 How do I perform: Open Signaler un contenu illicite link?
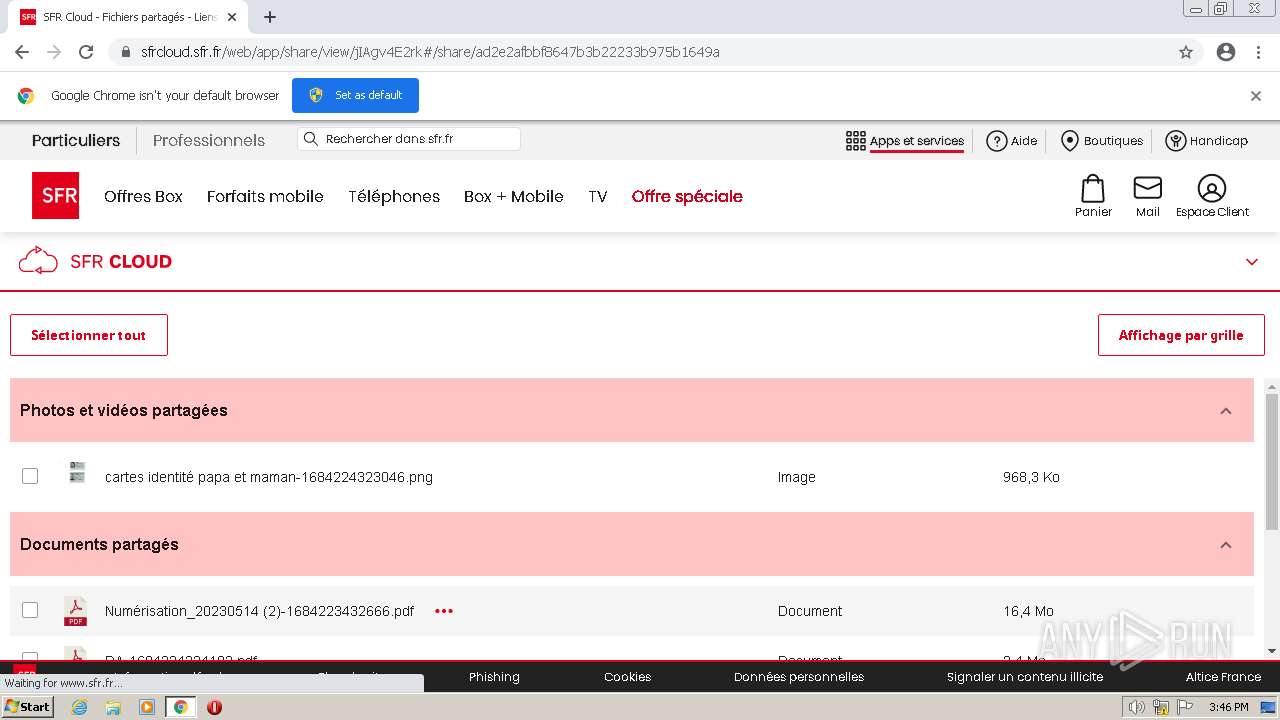tap(1025, 677)
